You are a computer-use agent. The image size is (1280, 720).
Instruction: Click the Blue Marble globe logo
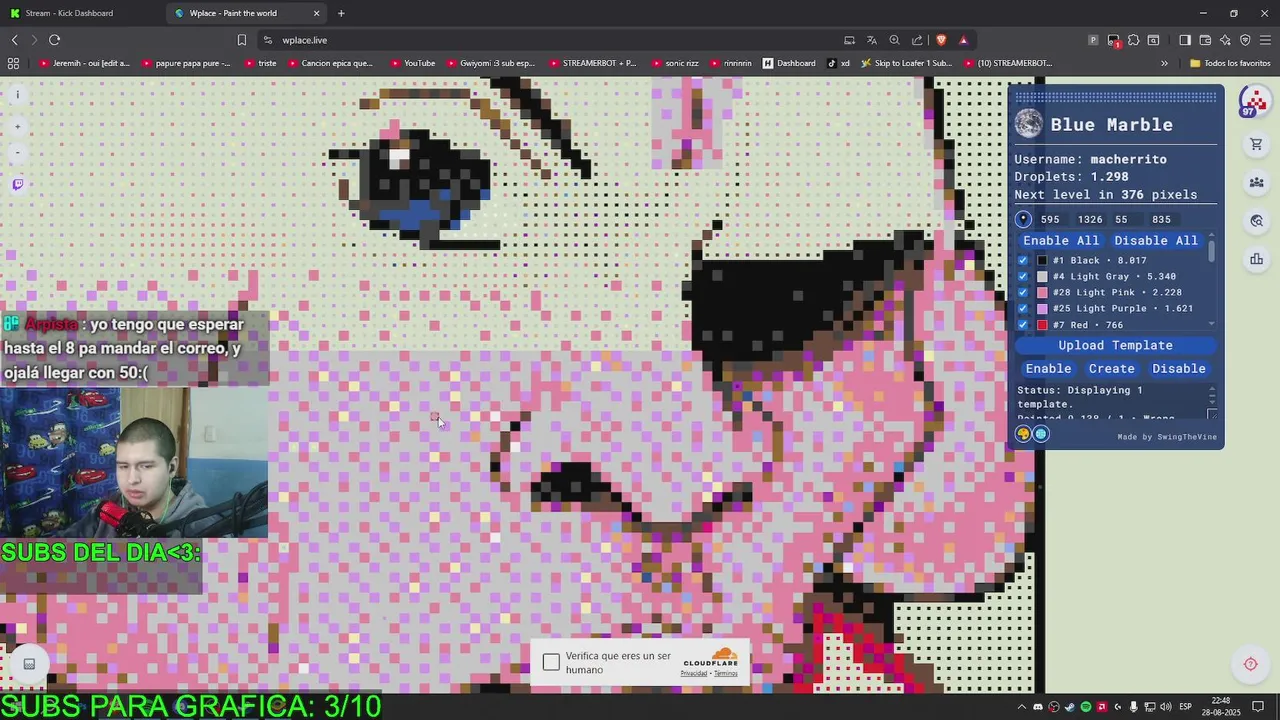point(1028,124)
